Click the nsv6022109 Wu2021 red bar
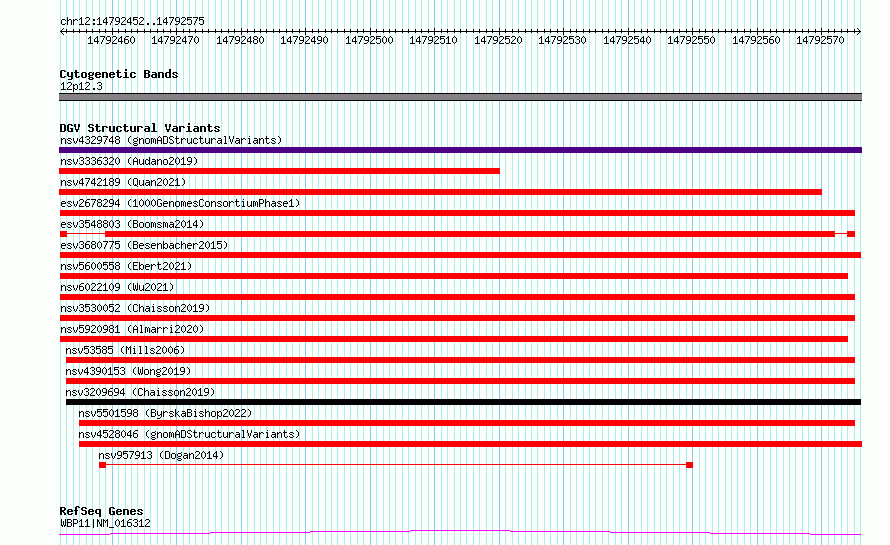Image resolution: width=890 pixels, height=545 pixels. (457, 297)
